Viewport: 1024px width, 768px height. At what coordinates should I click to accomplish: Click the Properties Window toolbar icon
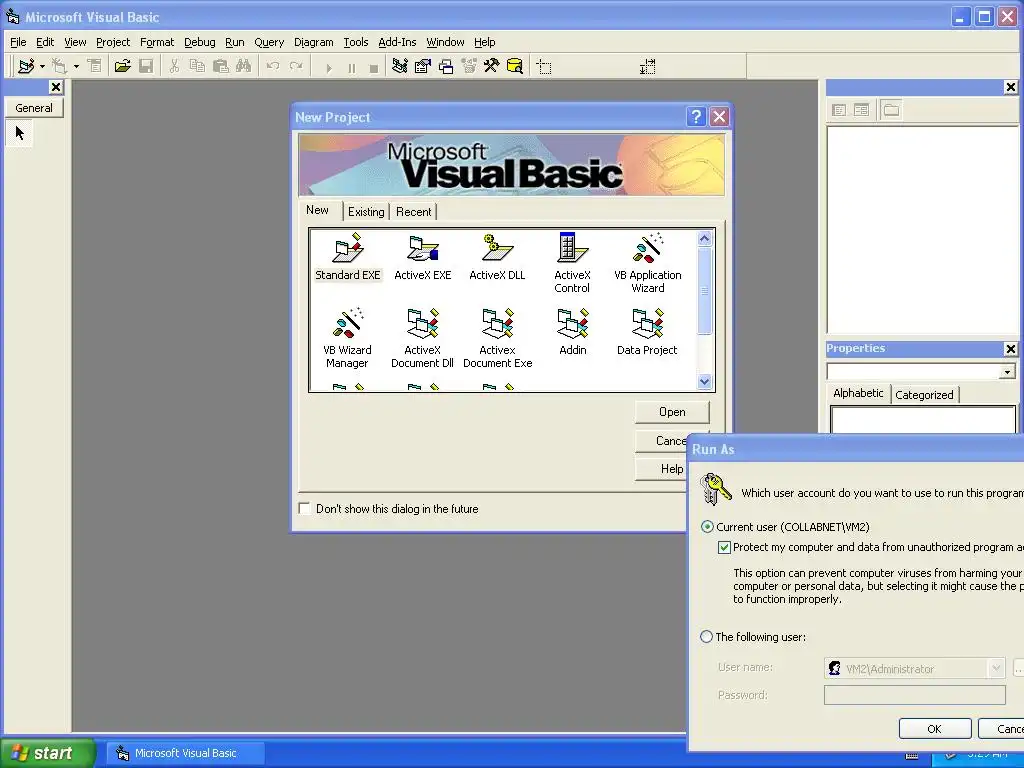pyautogui.click(x=423, y=67)
